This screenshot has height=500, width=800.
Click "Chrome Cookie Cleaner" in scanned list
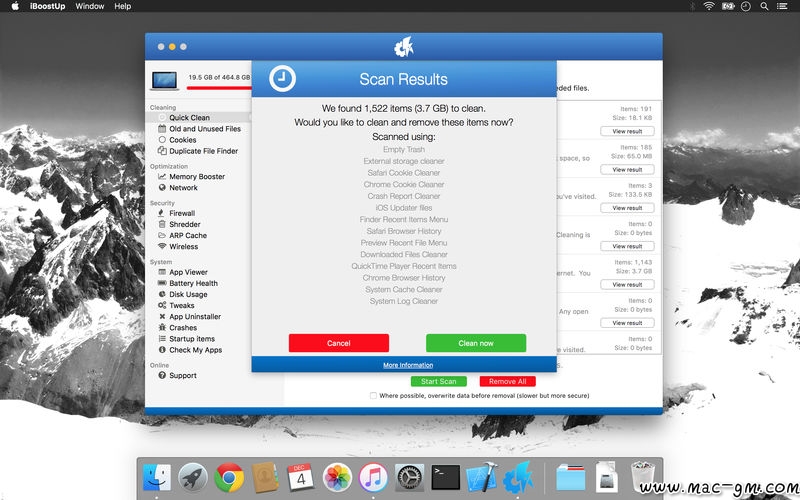pyautogui.click(x=404, y=184)
